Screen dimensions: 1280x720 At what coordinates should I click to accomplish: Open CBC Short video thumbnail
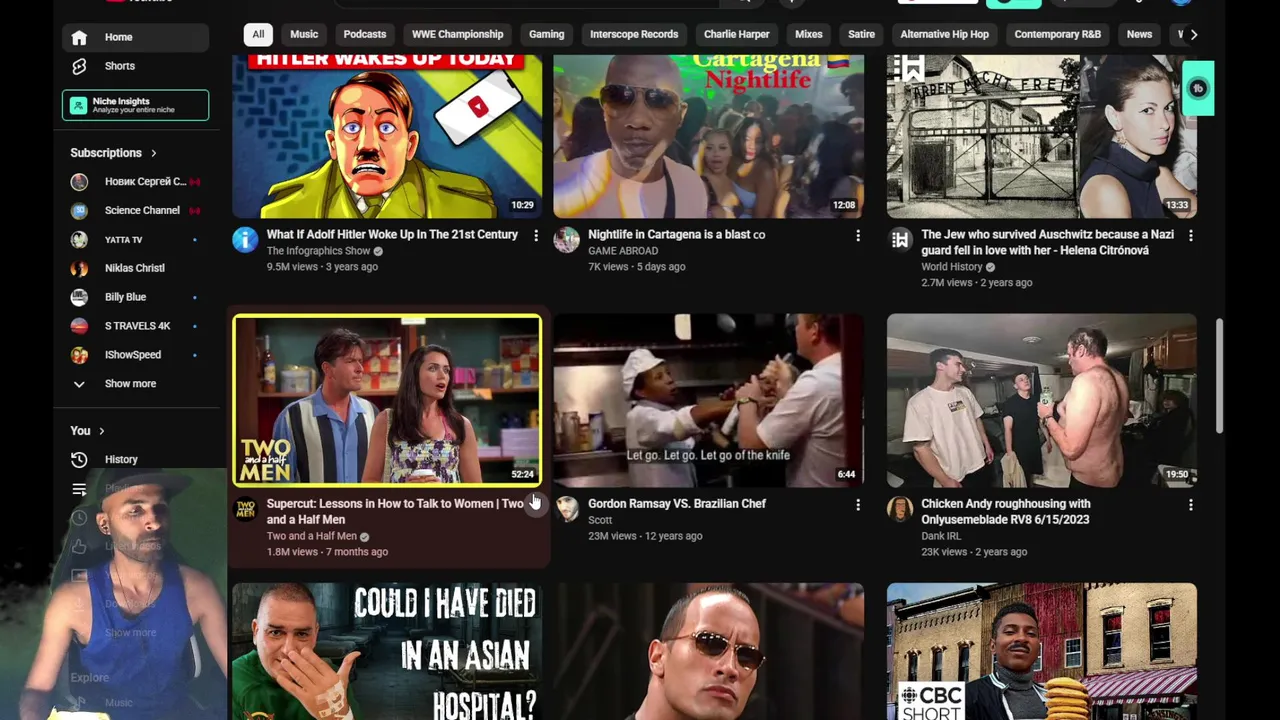click(x=1041, y=651)
